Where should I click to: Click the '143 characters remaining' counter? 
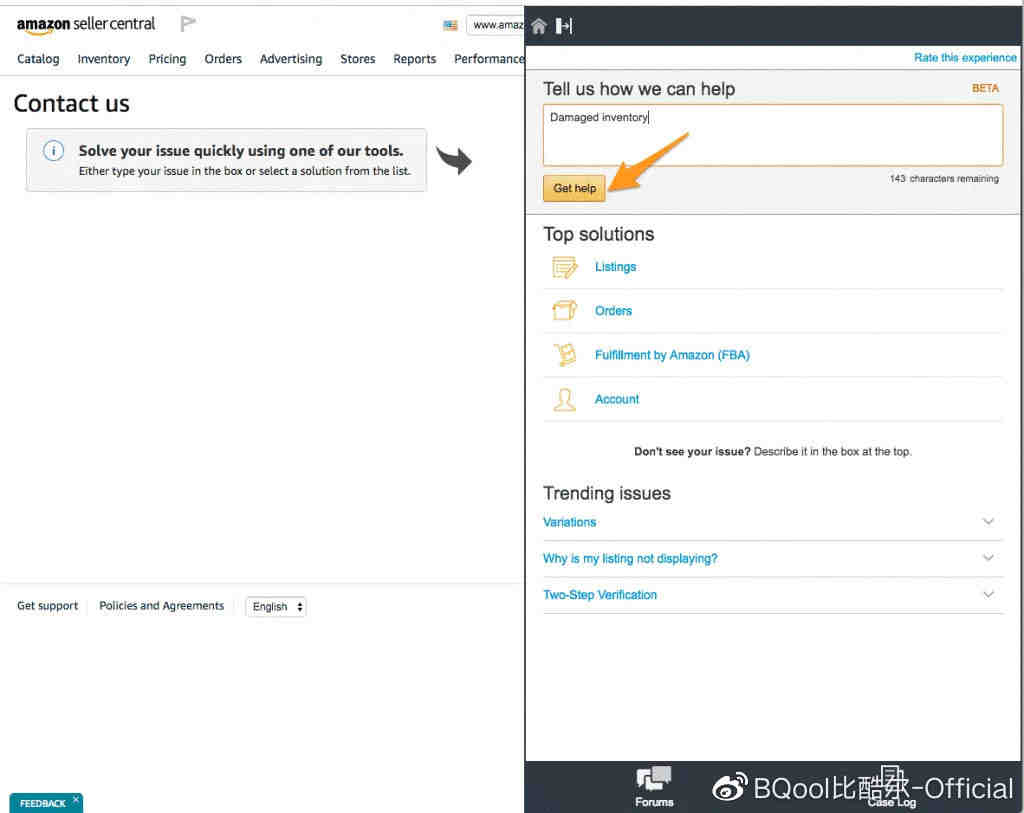(x=944, y=178)
